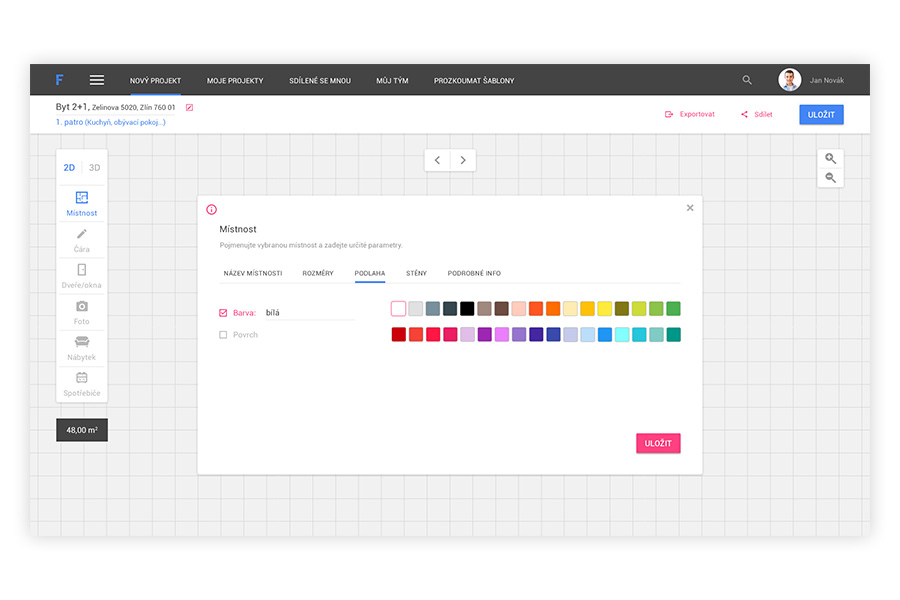900x600 pixels.
Task: Edit project name pencil icon
Action: pos(189,107)
